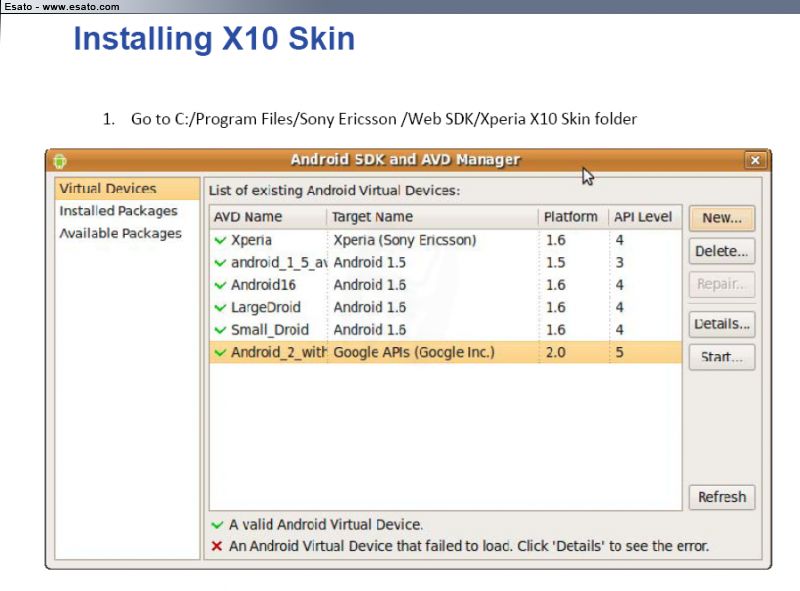Click the 'Installing X10 Skin' slide title

(x=214, y=39)
